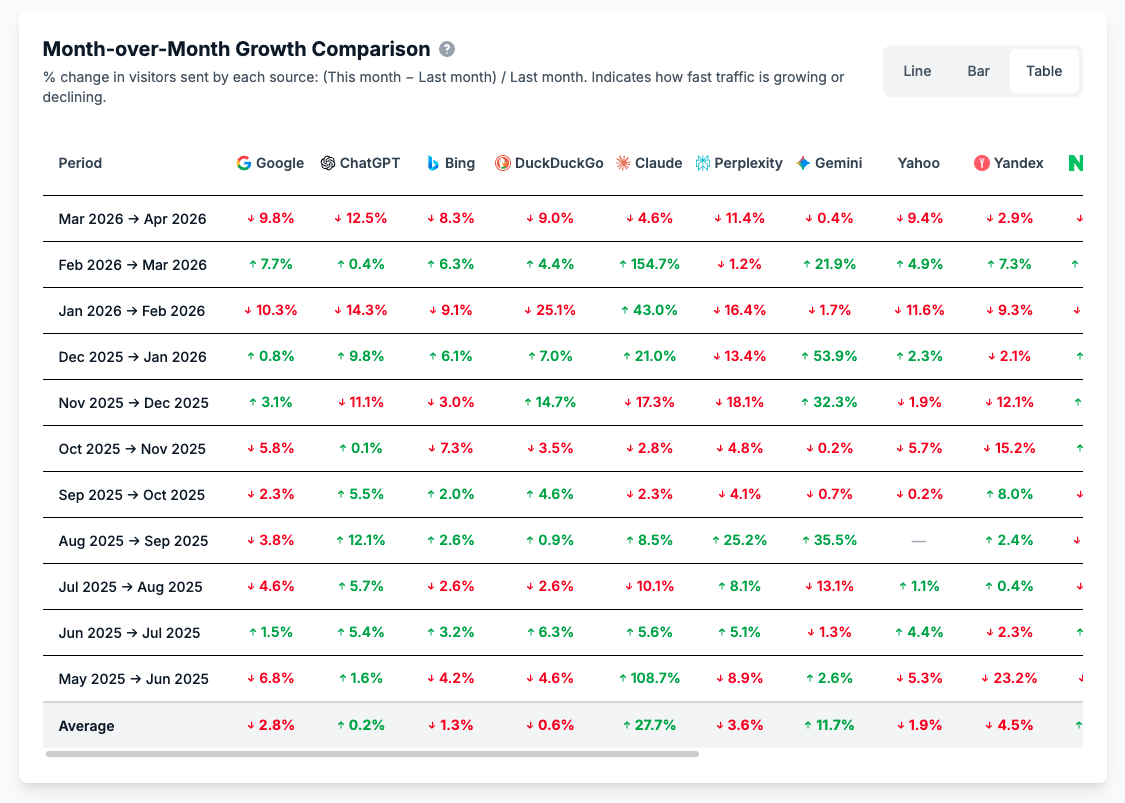Select the May 2025 → Jun 2025 row label
This screenshot has width=1125, height=803.
tap(133, 678)
